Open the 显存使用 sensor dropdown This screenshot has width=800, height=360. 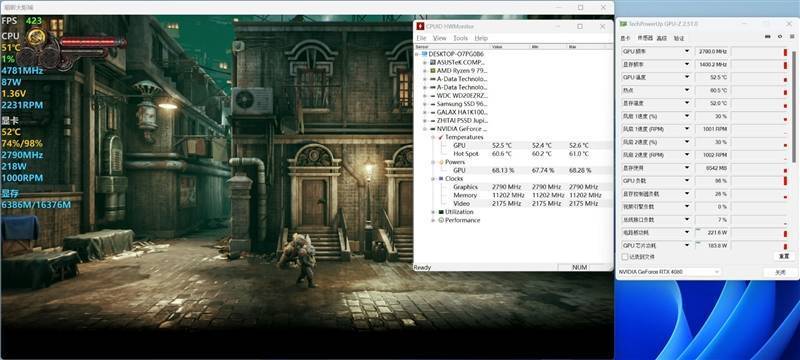[x=687, y=168]
